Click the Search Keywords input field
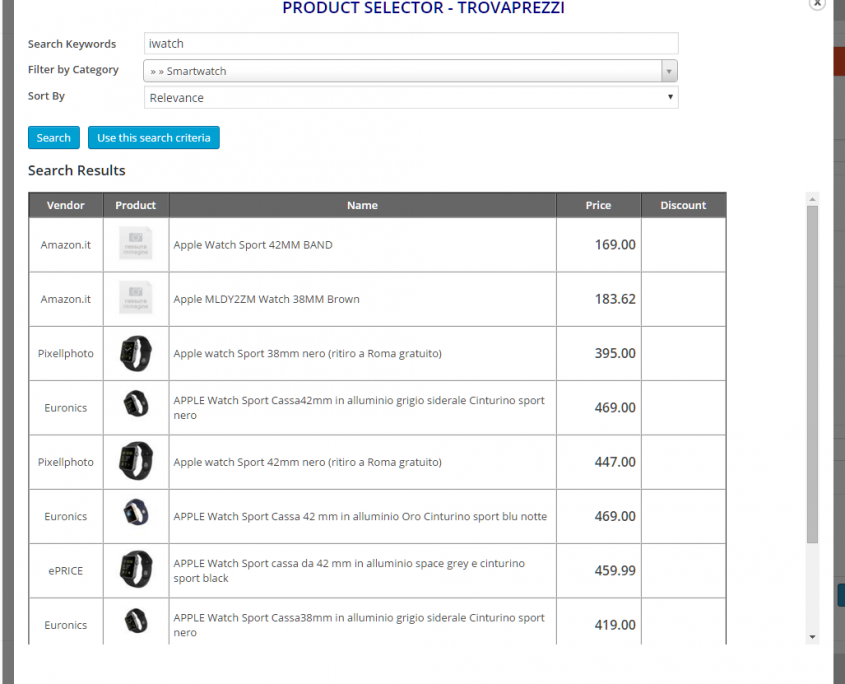The image size is (845, 684). (x=411, y=44)
